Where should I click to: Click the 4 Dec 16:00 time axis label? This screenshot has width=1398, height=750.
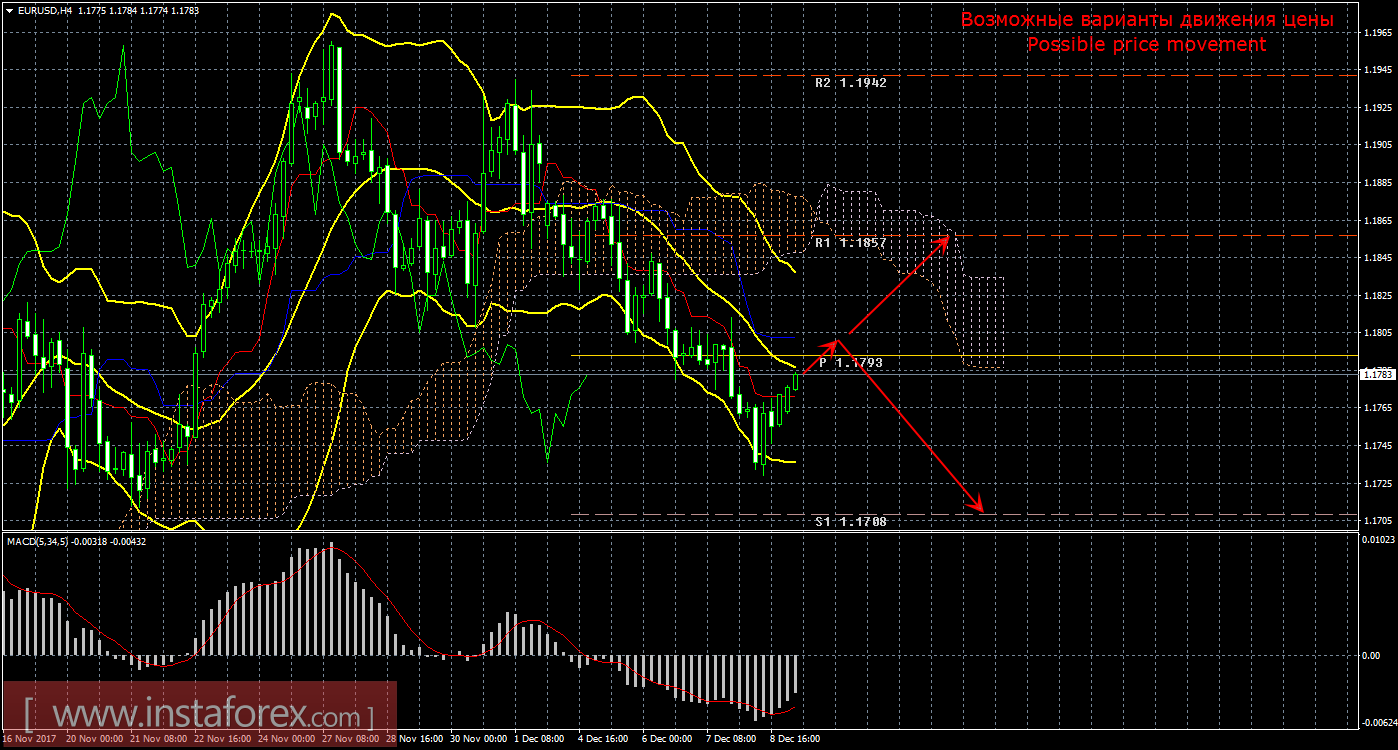tap(603, 739)
